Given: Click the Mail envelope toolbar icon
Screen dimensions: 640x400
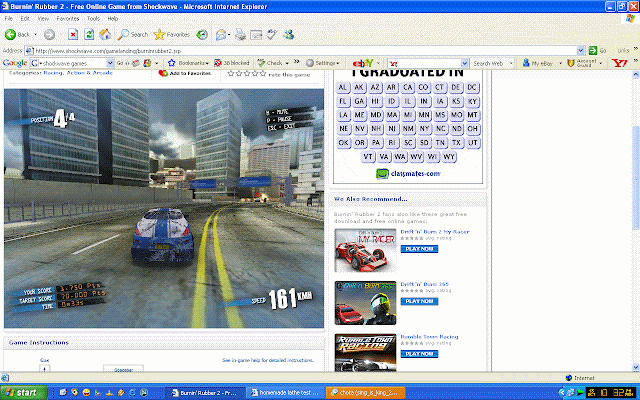Looking at the screenshot, I should [x=221, y=35].
